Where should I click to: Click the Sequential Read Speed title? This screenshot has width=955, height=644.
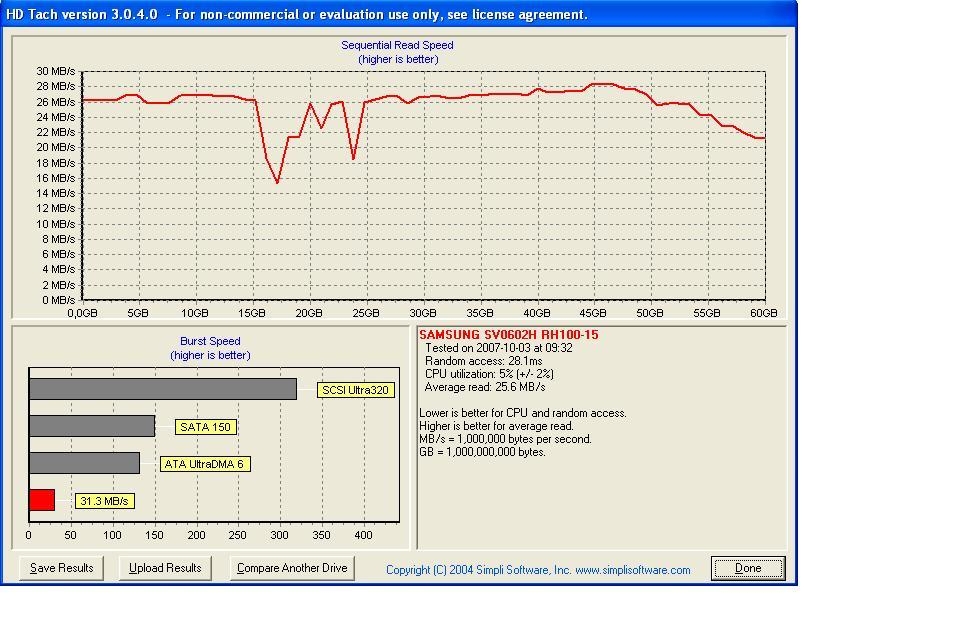397,45
